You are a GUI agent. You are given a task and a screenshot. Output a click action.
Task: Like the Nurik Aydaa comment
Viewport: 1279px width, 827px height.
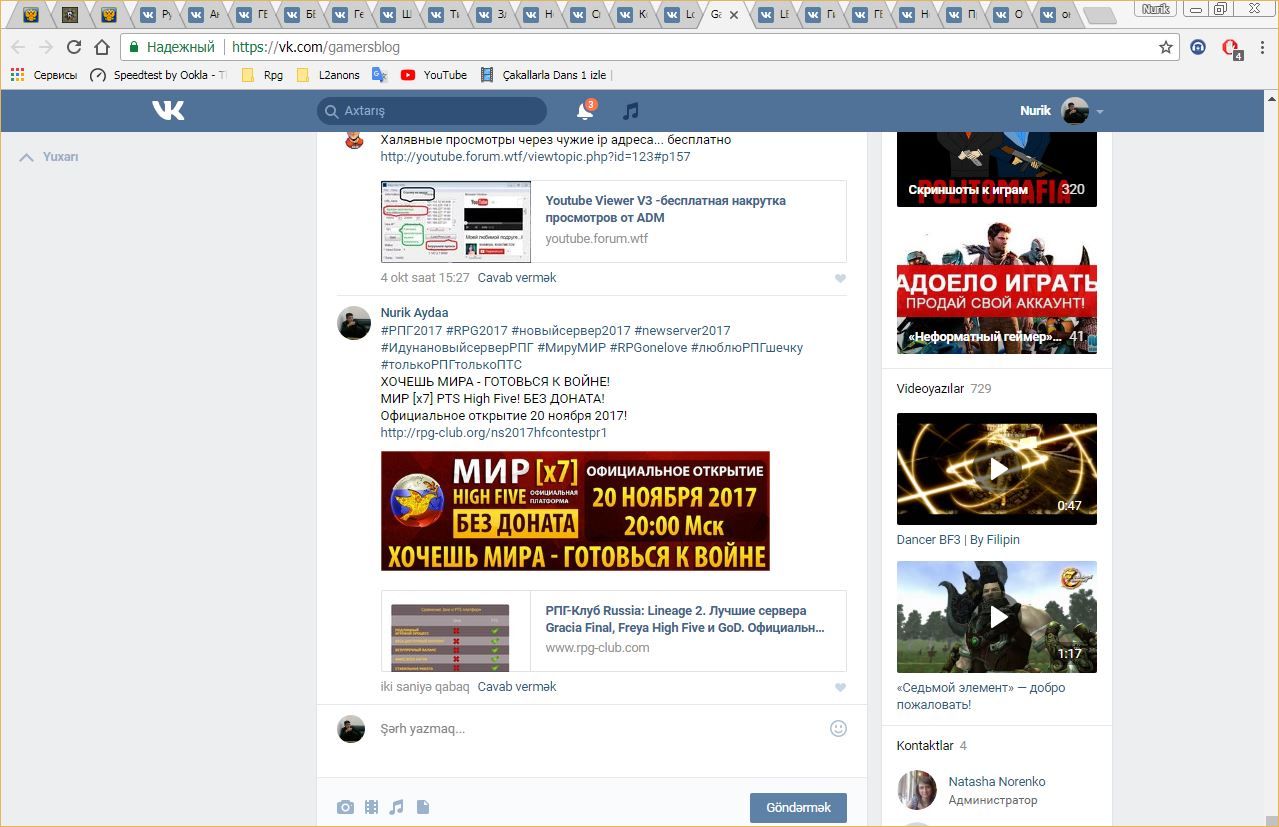[x=840, y=687]
